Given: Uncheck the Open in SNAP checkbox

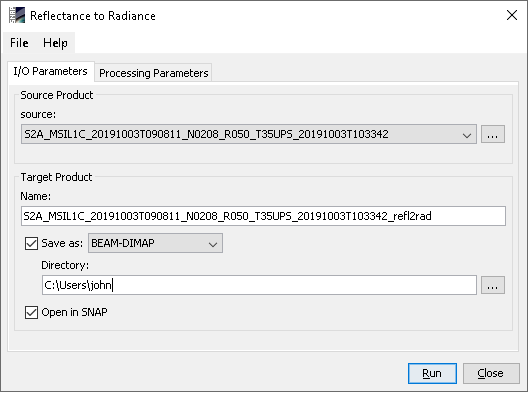Looking at the screenshot, I should coord(31,312).
